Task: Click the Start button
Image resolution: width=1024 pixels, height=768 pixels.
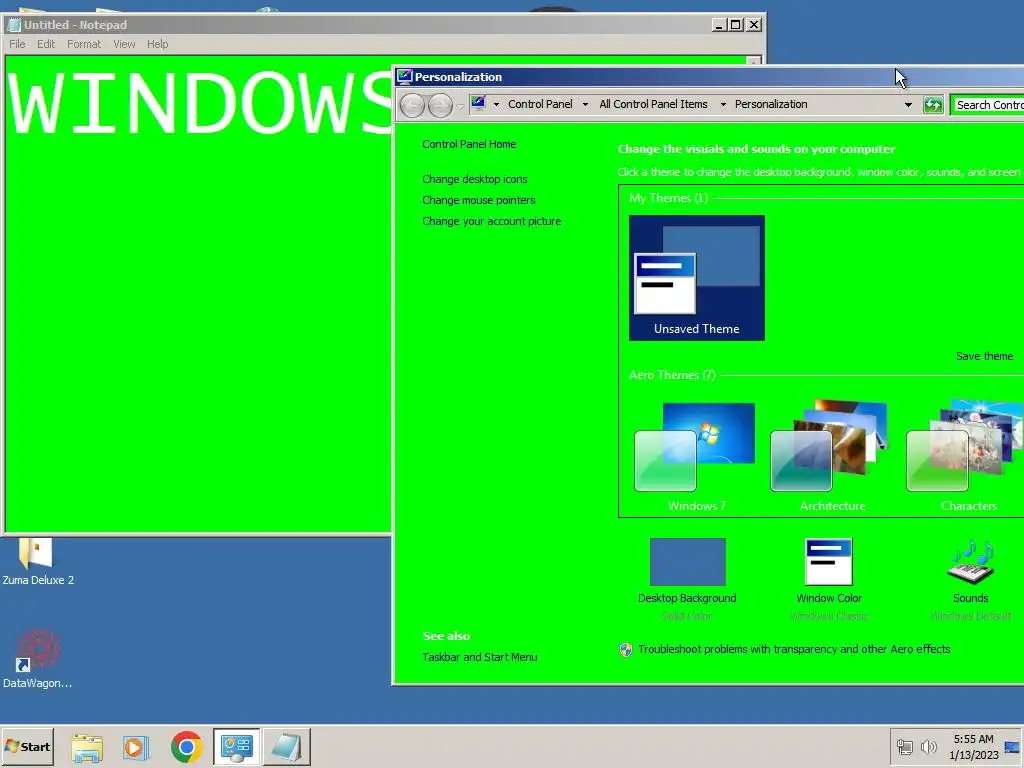Action: pos(27,747)
